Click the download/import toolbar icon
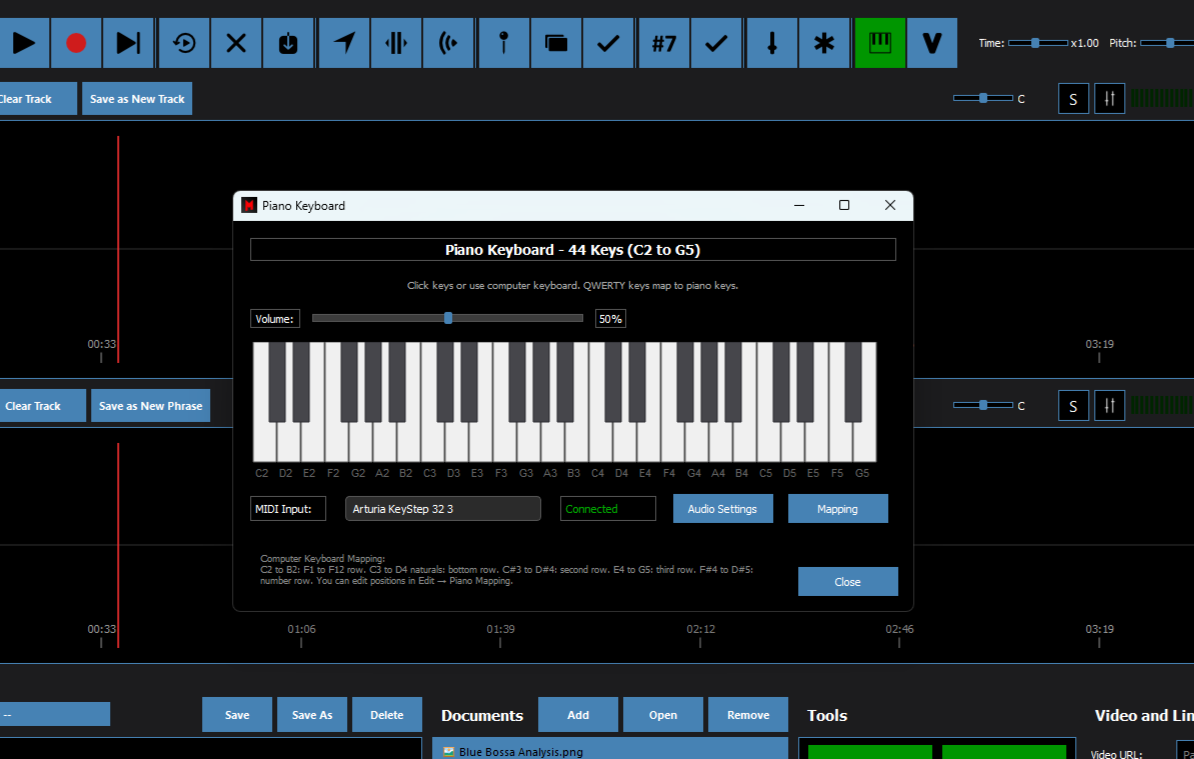 (288, 42)
